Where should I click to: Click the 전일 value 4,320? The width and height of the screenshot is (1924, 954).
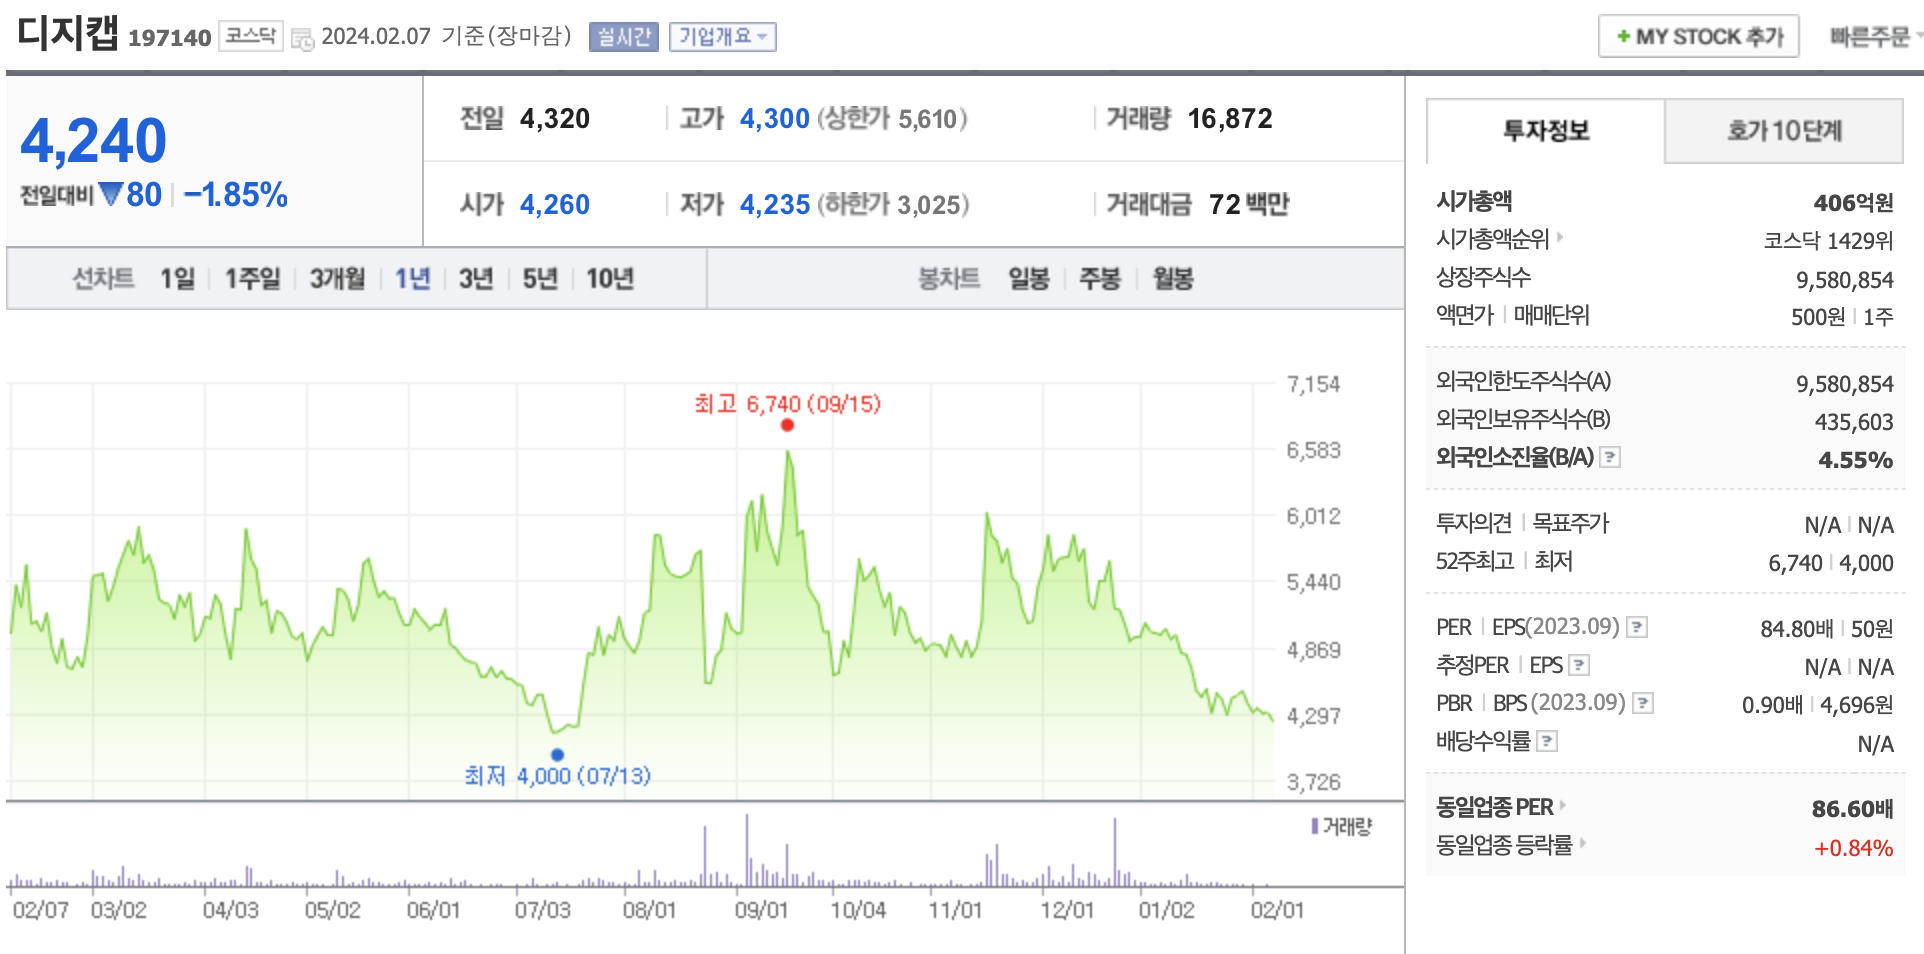pos(555,119)
